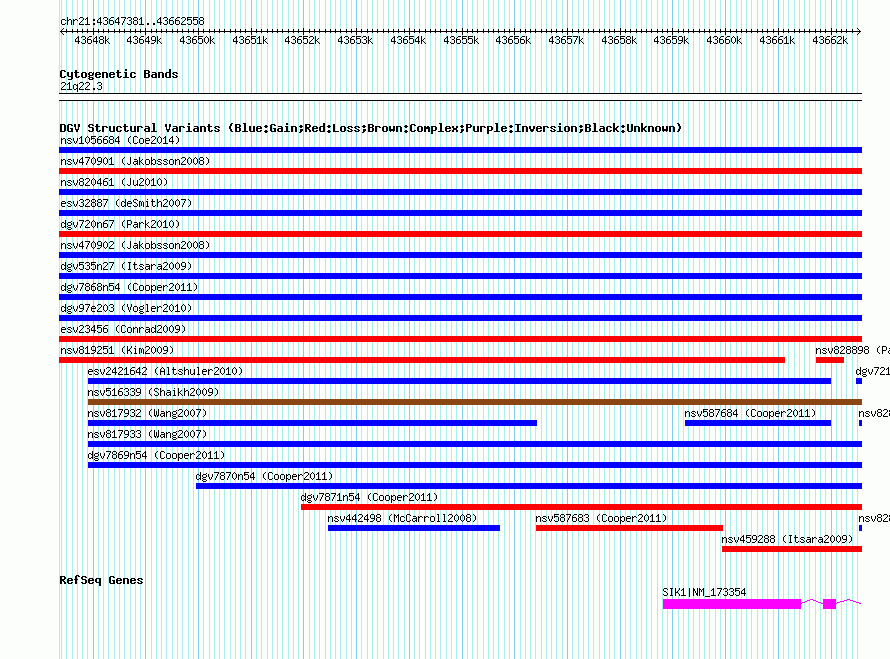Click the brown nsv516339 (Shaikh2009) complex bar
The width and height of the screenshot is (890, 659).
[x=475, y=402]
